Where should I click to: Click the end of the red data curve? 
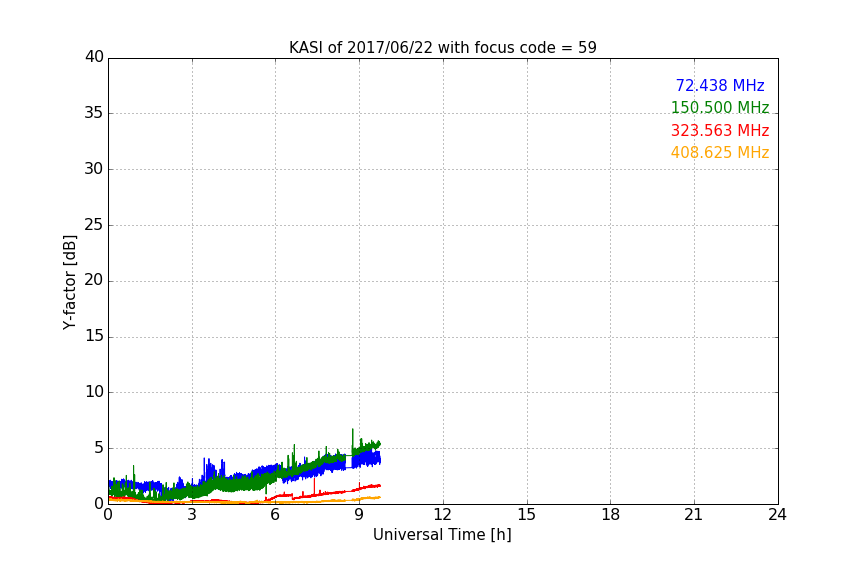click(379, 486)
